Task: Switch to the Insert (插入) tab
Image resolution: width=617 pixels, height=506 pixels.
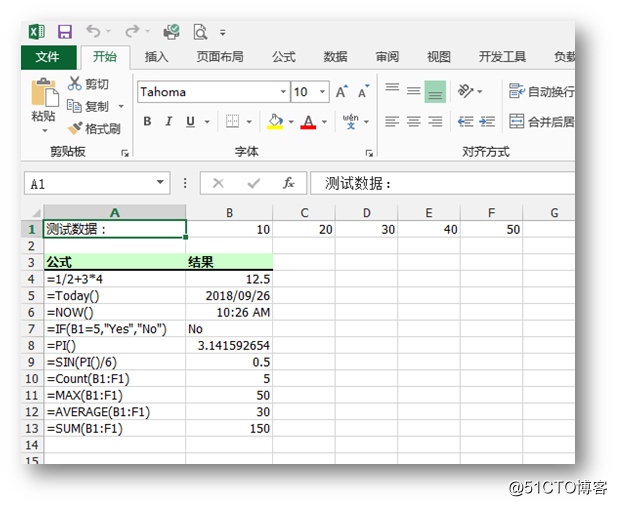Action: pos(156,57)
